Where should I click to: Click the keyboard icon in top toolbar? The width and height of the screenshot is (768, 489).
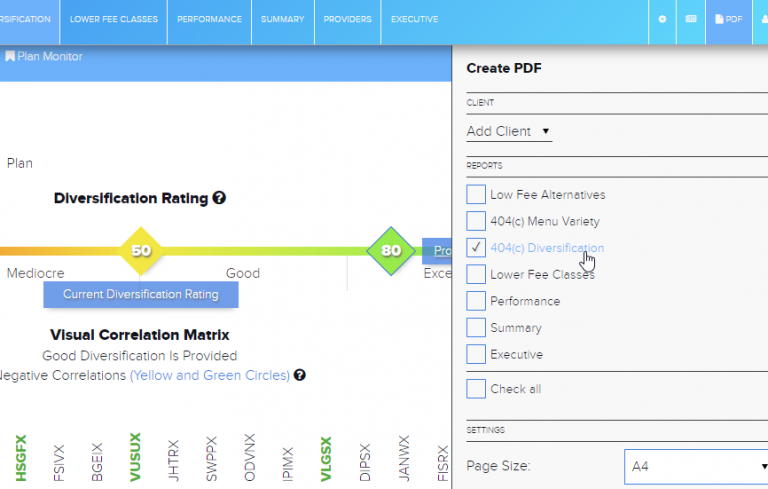coord(691,19)
